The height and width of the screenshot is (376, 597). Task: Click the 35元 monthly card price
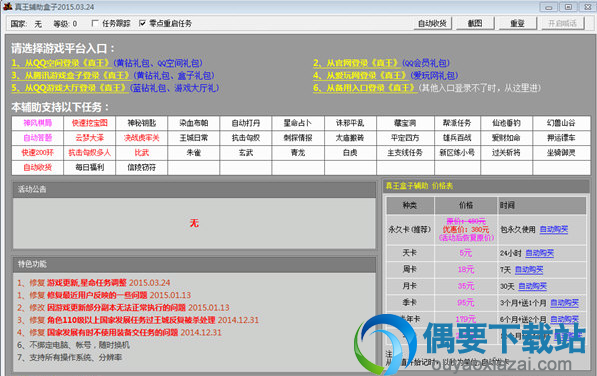465,286
